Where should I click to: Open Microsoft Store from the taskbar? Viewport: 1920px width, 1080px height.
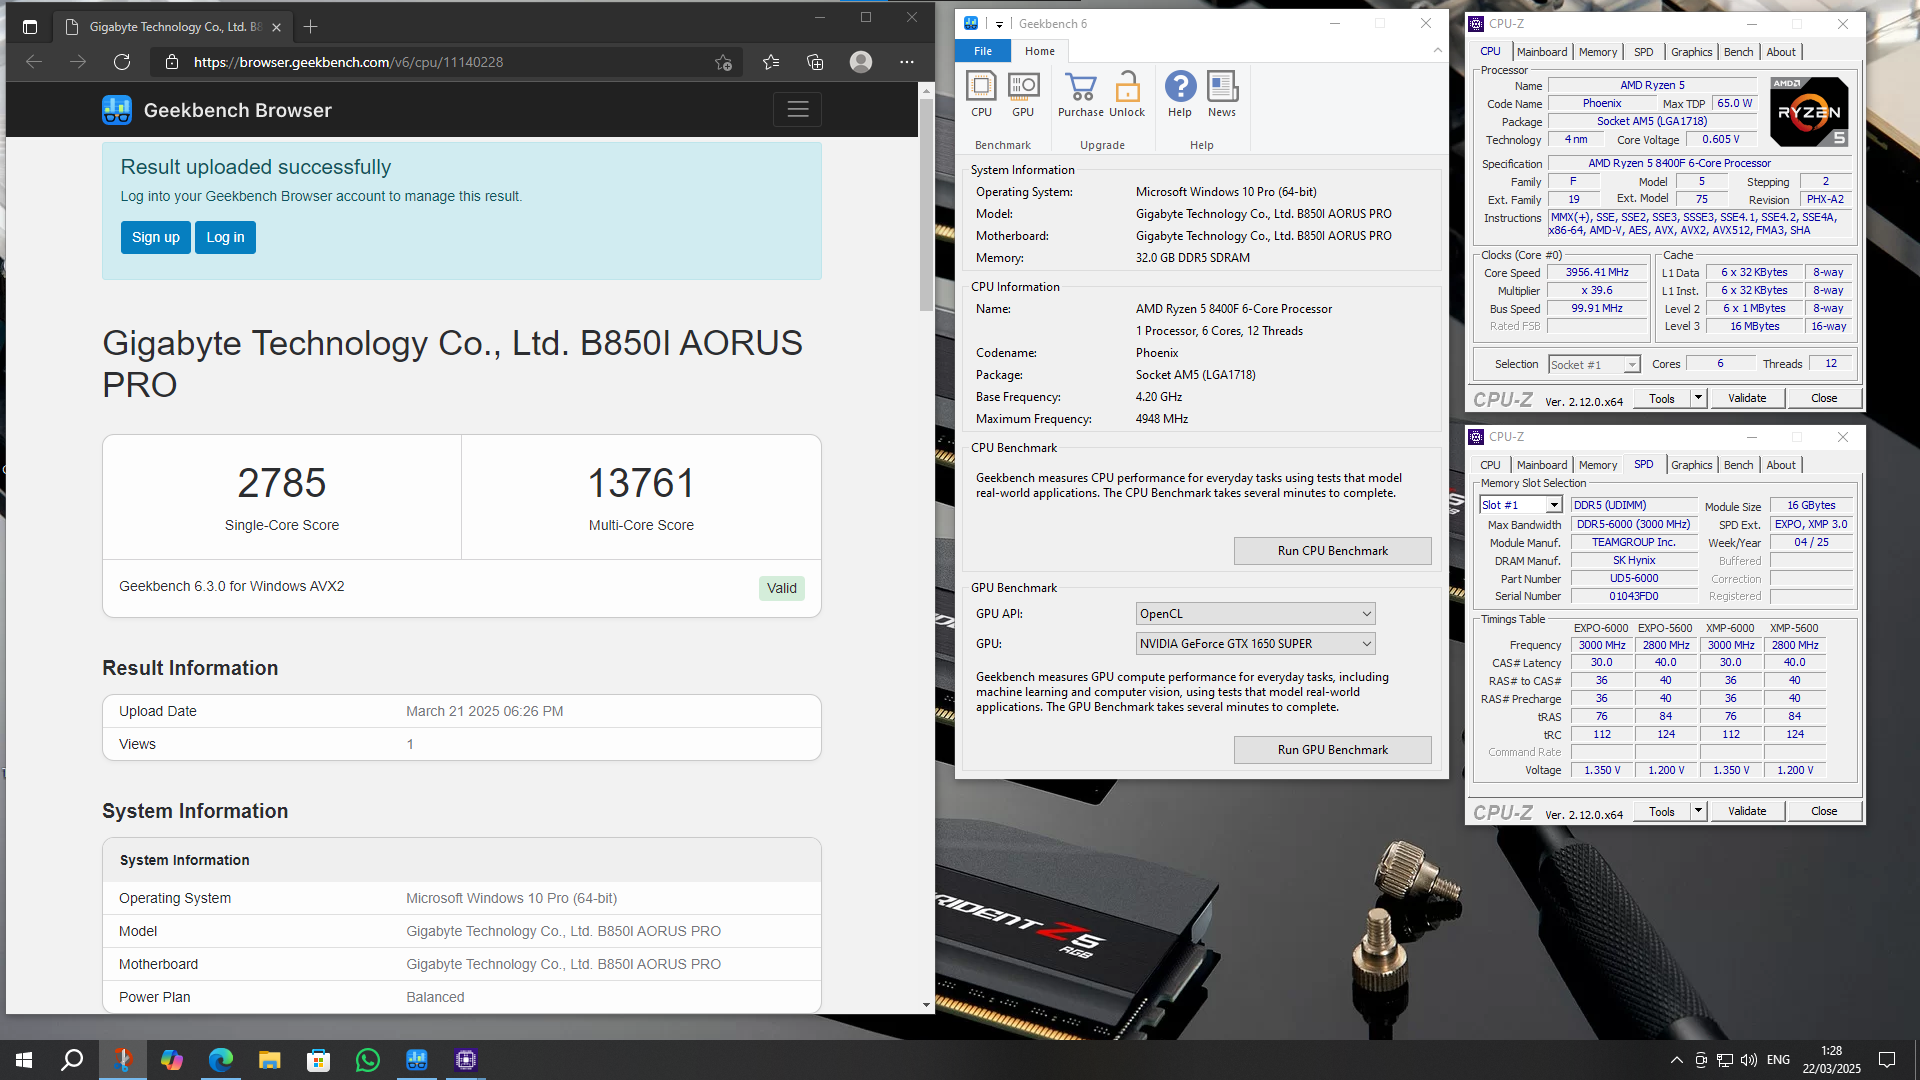tap(318, 1060)
